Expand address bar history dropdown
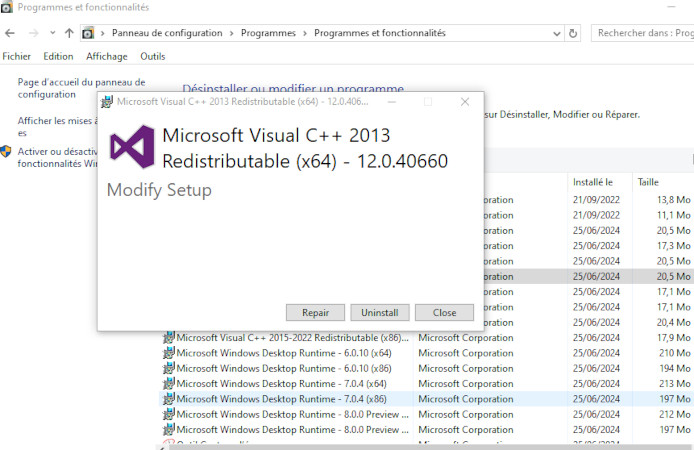 (x=557, y=34)
